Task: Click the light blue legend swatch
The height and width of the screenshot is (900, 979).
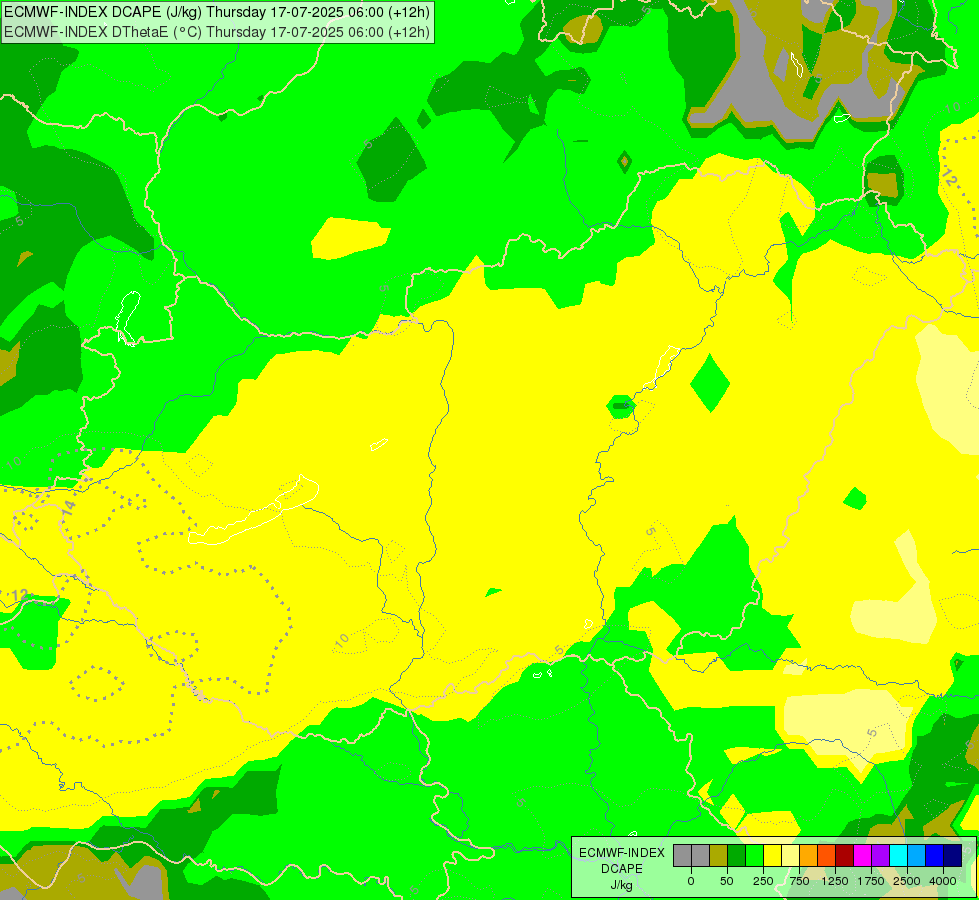Action: 916,856
